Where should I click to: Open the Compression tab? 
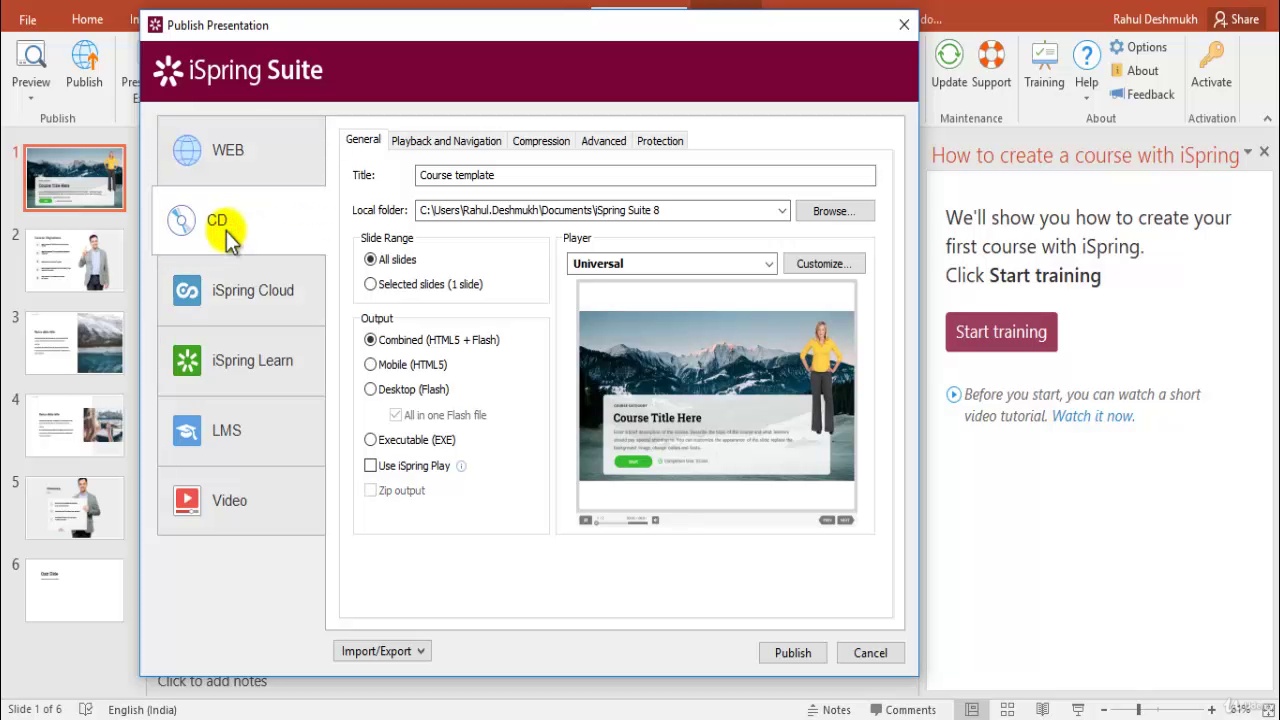(541, 141)
